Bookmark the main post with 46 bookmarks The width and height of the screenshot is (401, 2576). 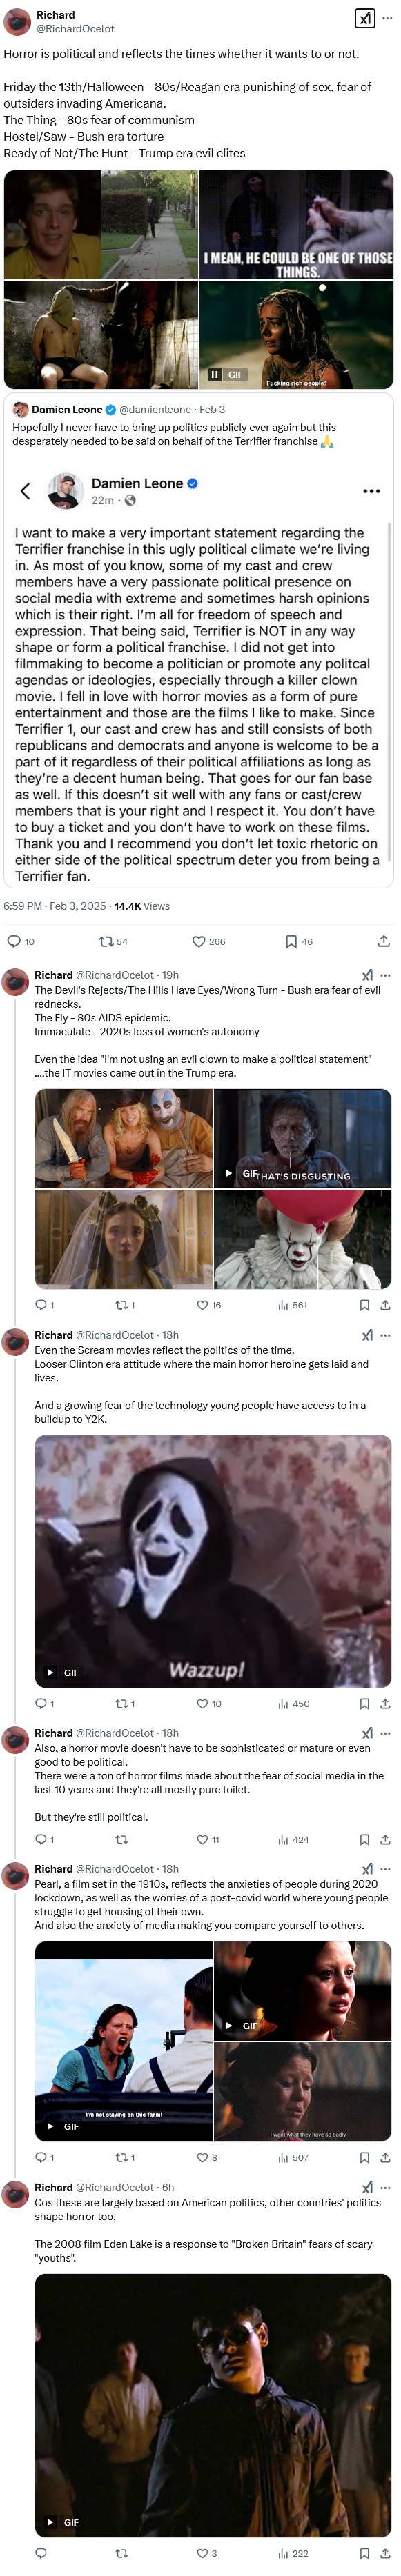tap(299, 941)
